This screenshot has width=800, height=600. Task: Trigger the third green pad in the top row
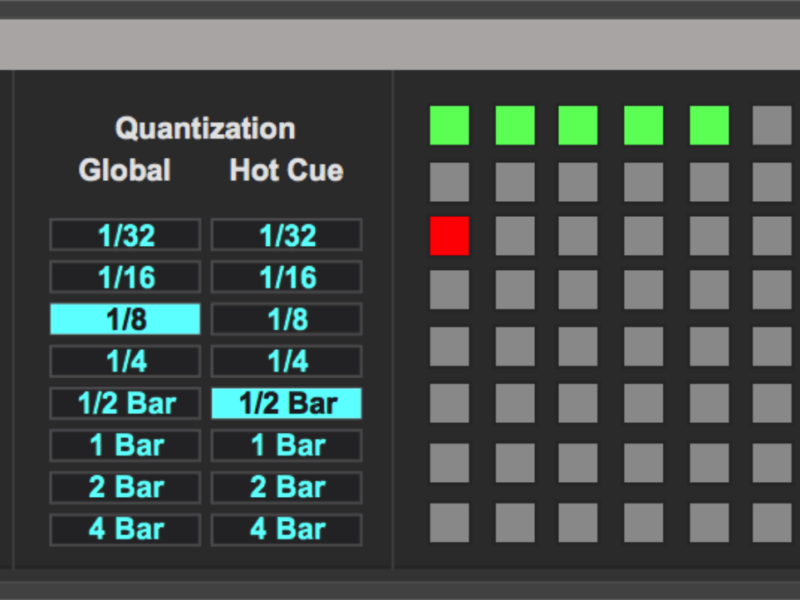pos(578,125)
